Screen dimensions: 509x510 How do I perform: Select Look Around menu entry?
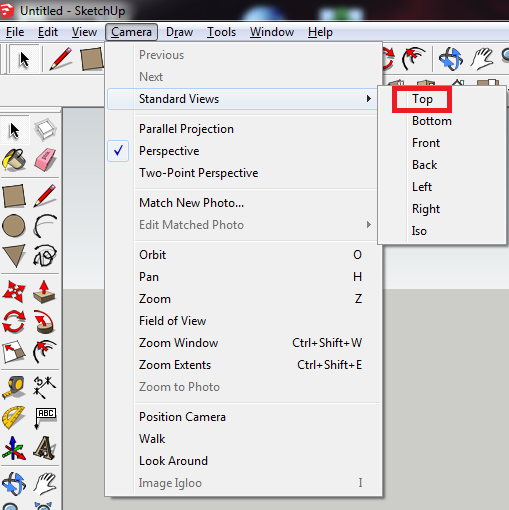(x=242, y=461)
